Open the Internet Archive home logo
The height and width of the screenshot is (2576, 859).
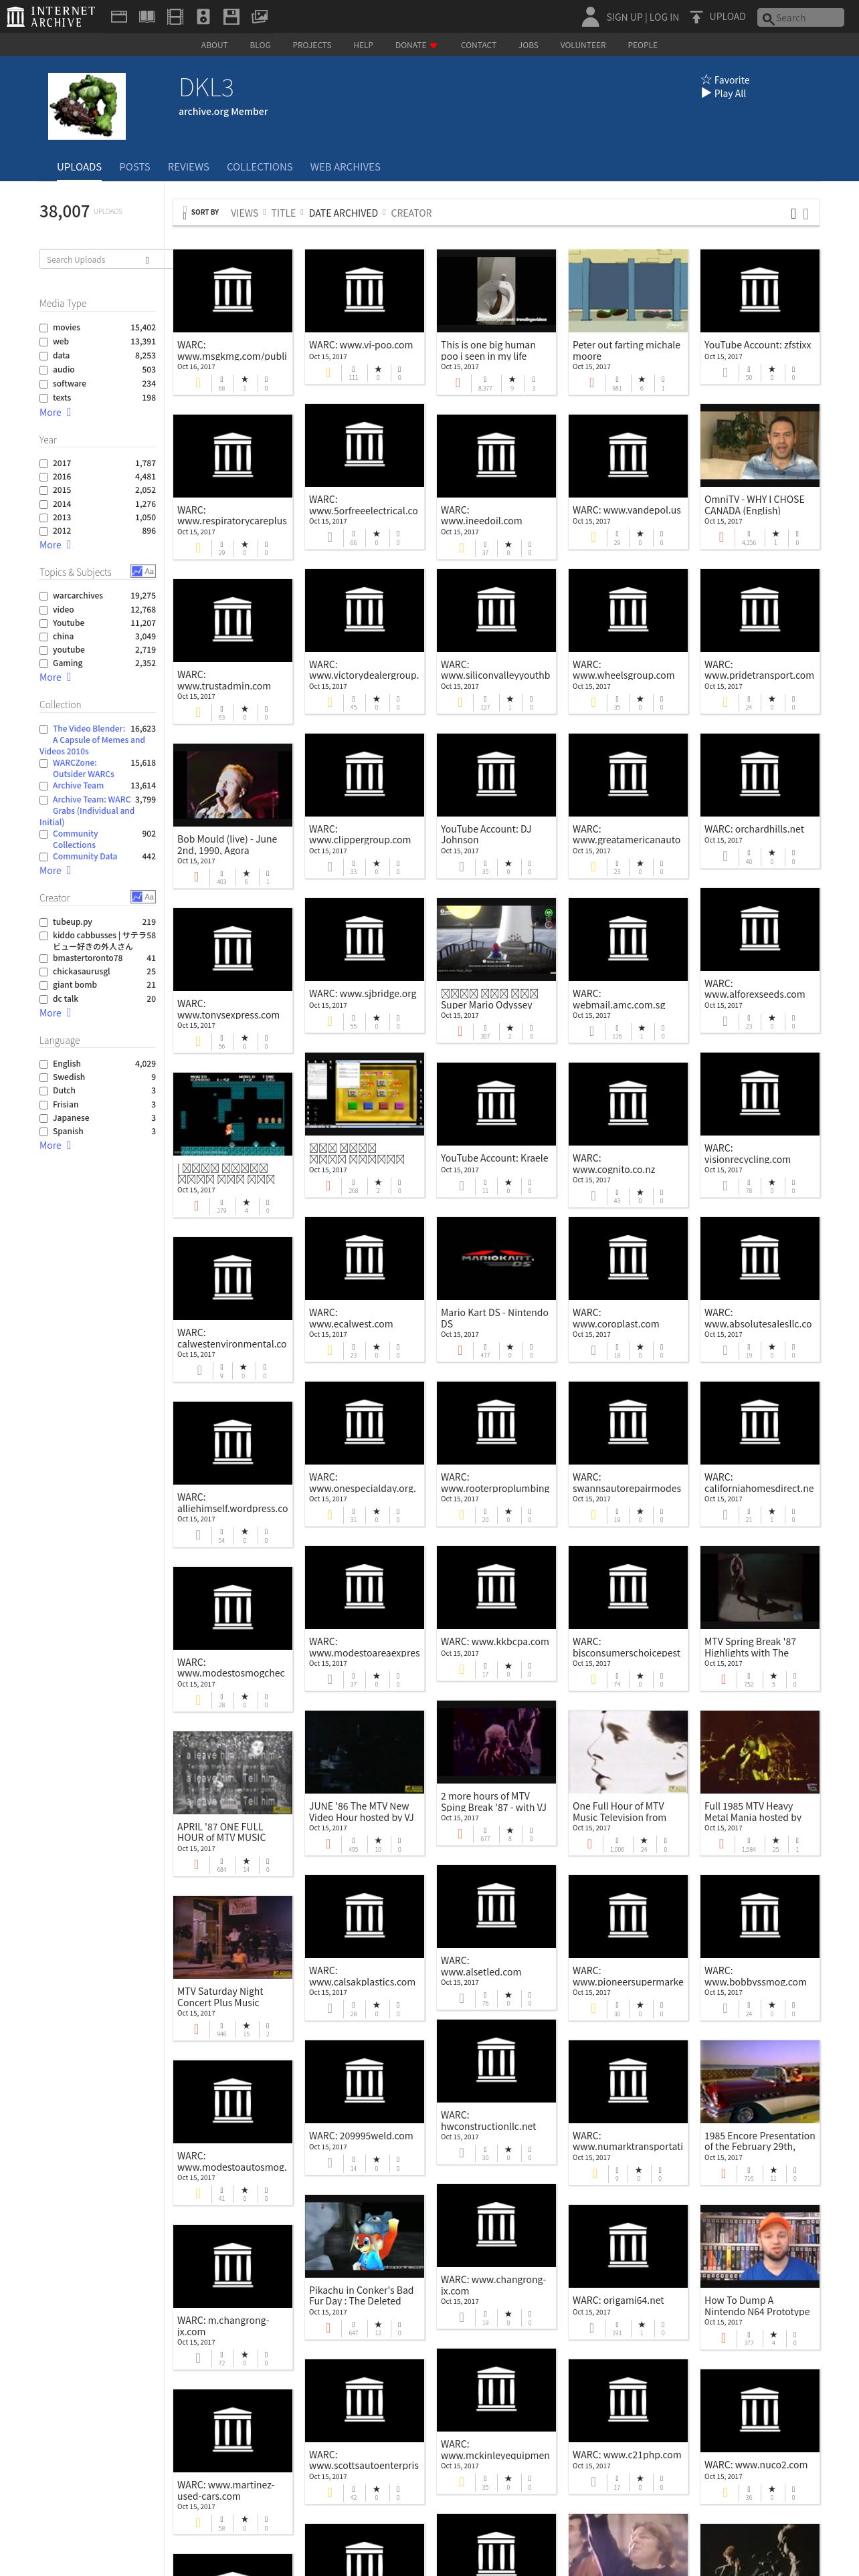point(51,17)
